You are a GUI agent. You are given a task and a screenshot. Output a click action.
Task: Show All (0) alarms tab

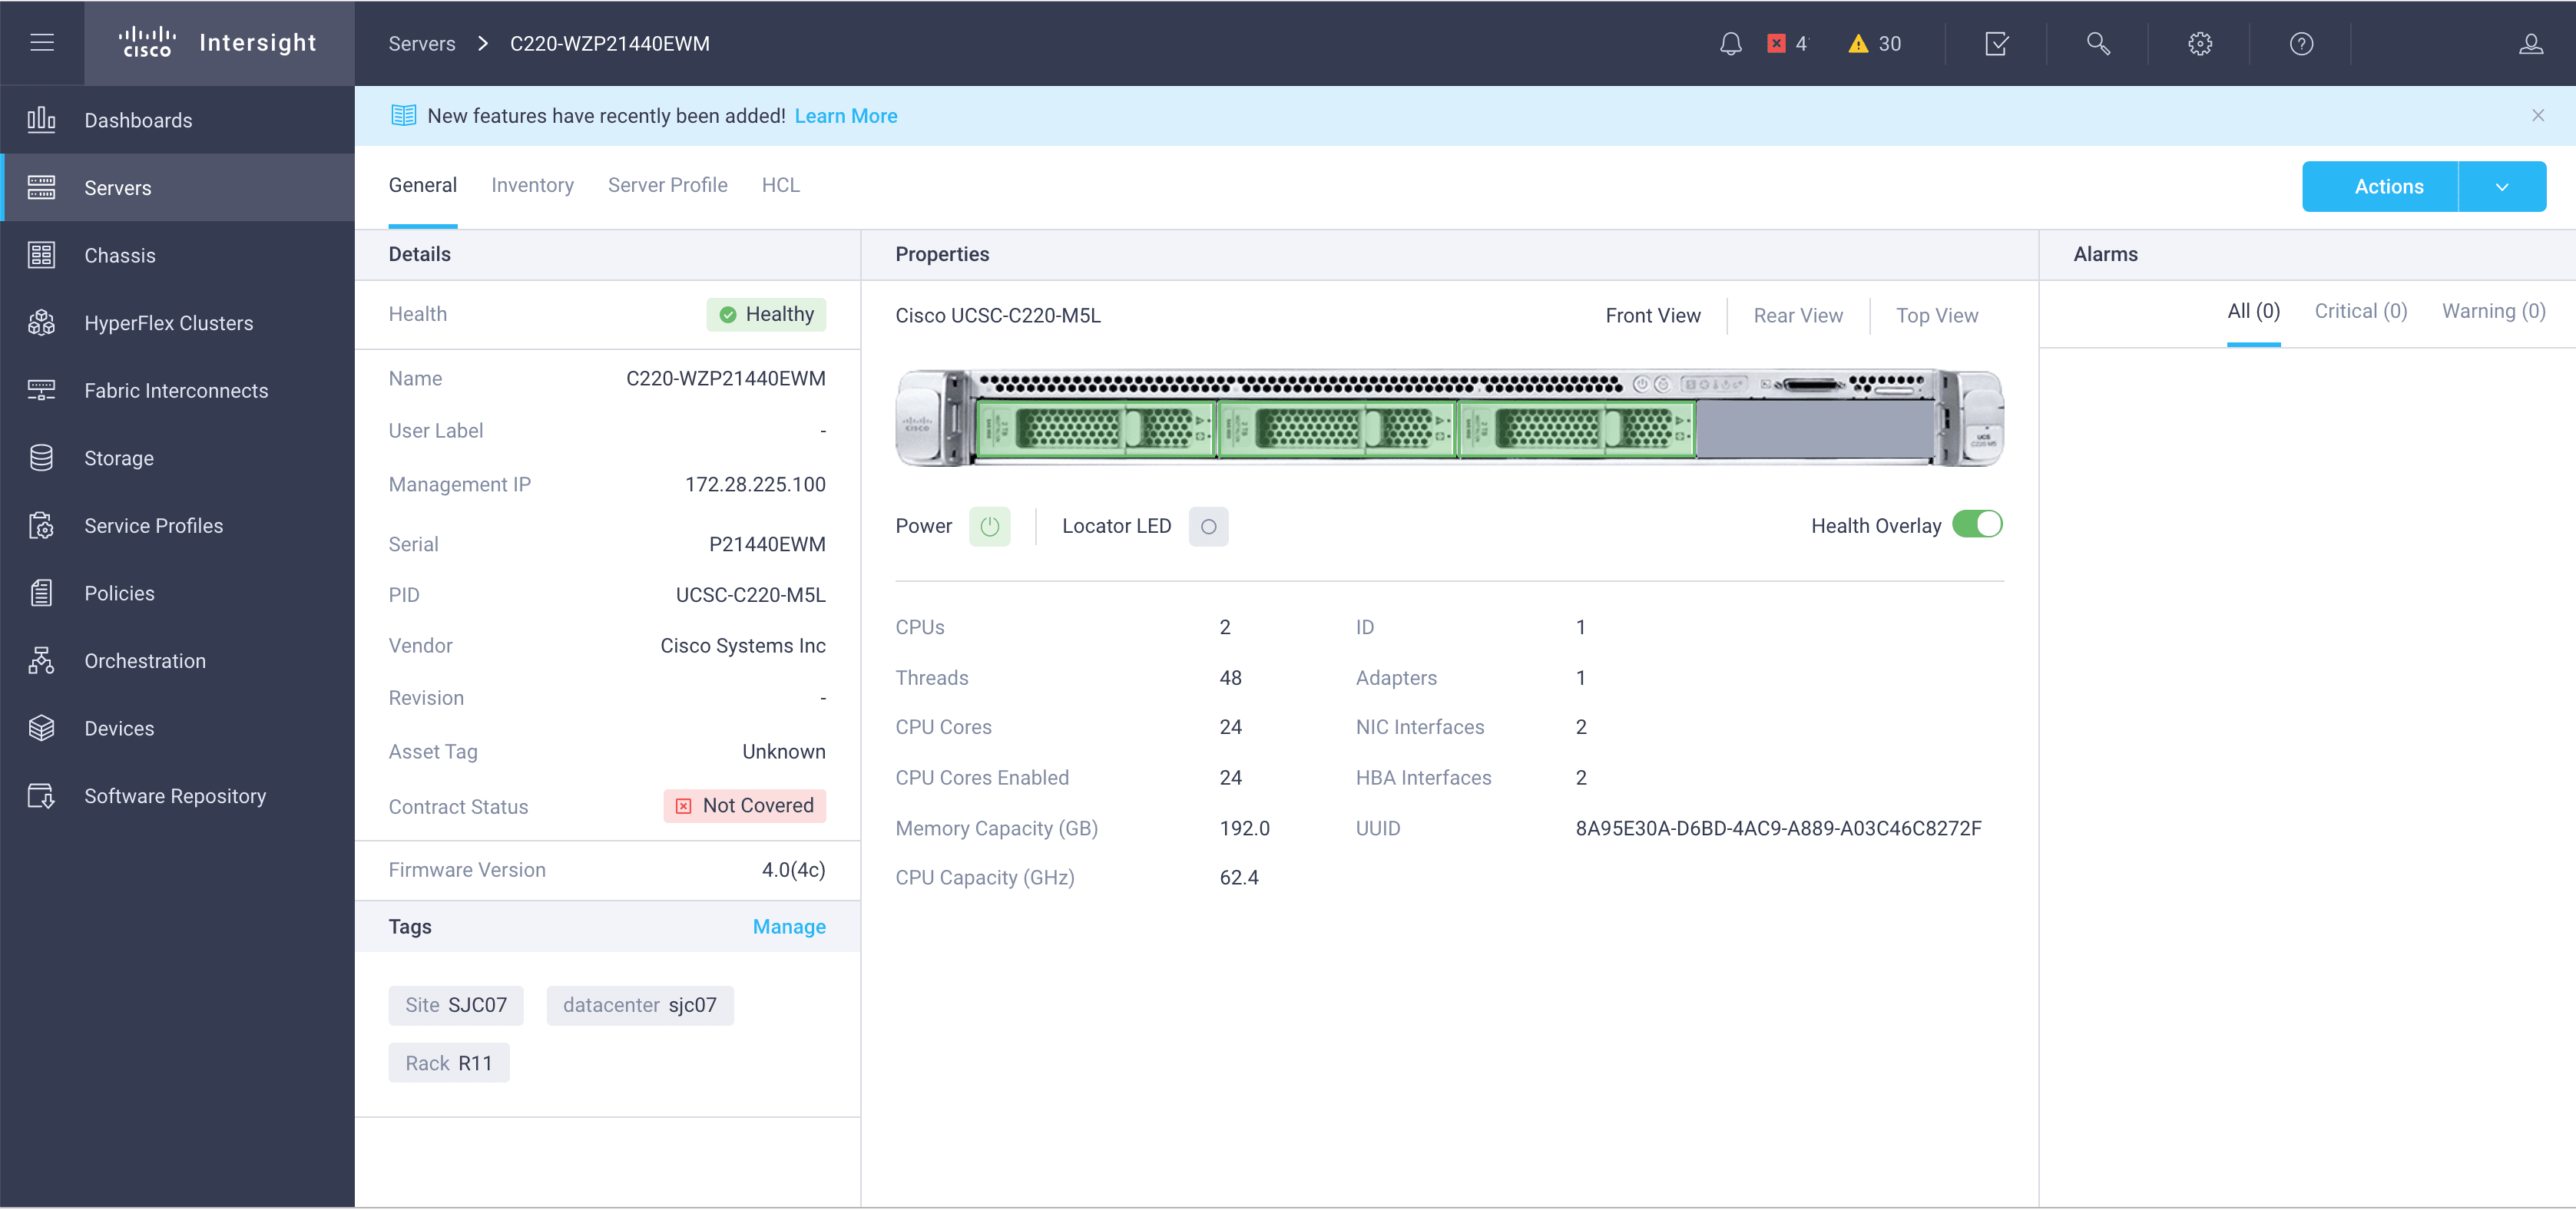pos(2253,311)
